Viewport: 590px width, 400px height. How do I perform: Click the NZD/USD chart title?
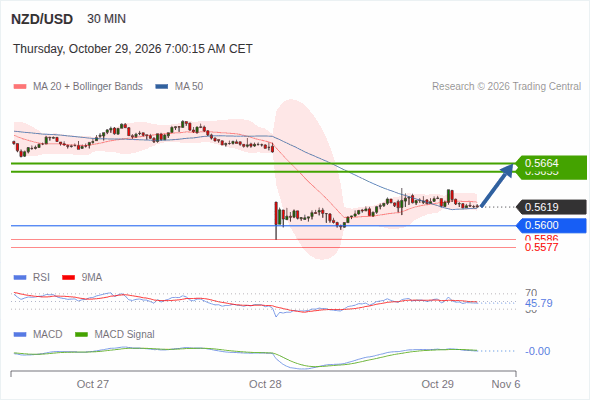[x=42, y=19]
